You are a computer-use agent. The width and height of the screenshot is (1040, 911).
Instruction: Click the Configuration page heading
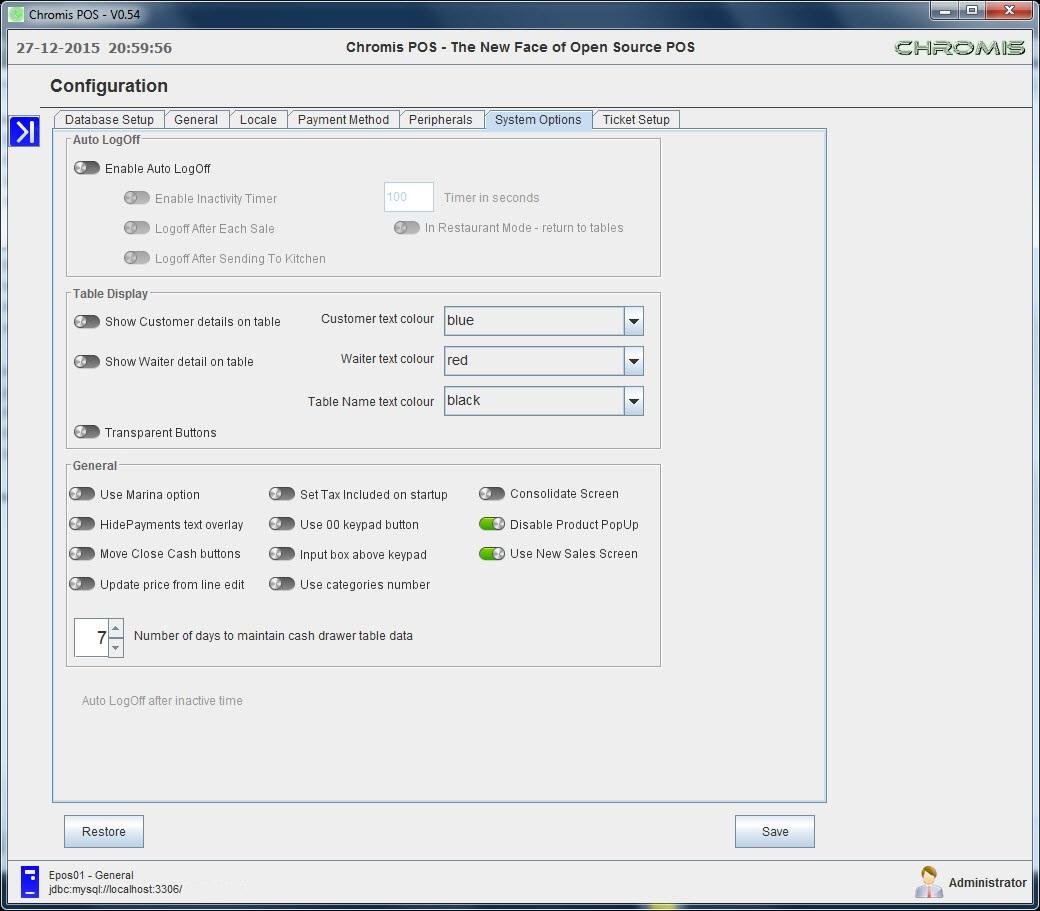click(109, 86)
